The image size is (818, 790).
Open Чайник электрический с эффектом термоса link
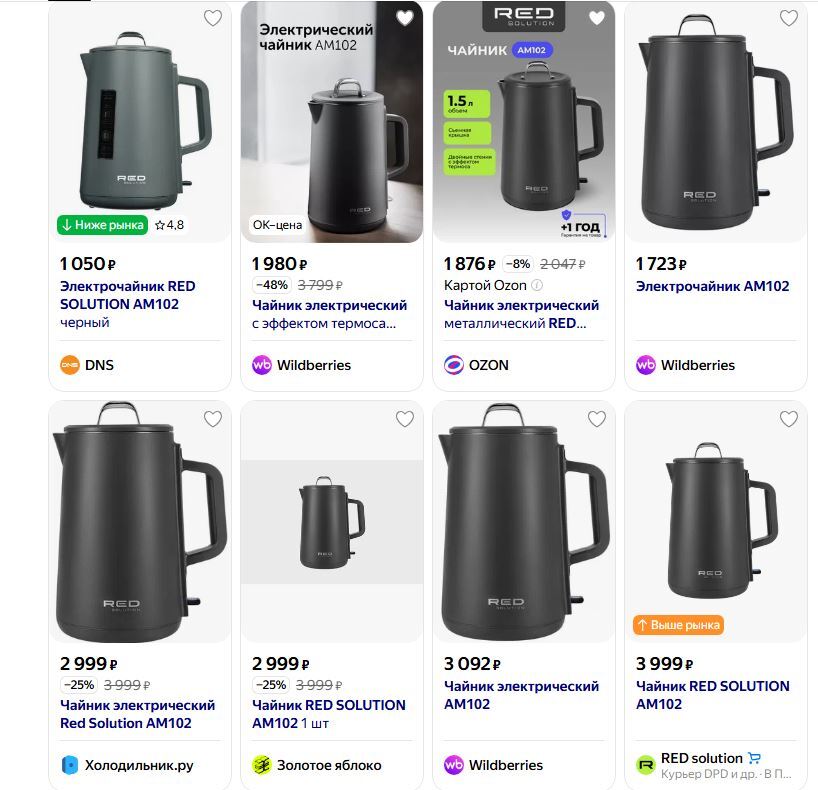tap(329, 314)
